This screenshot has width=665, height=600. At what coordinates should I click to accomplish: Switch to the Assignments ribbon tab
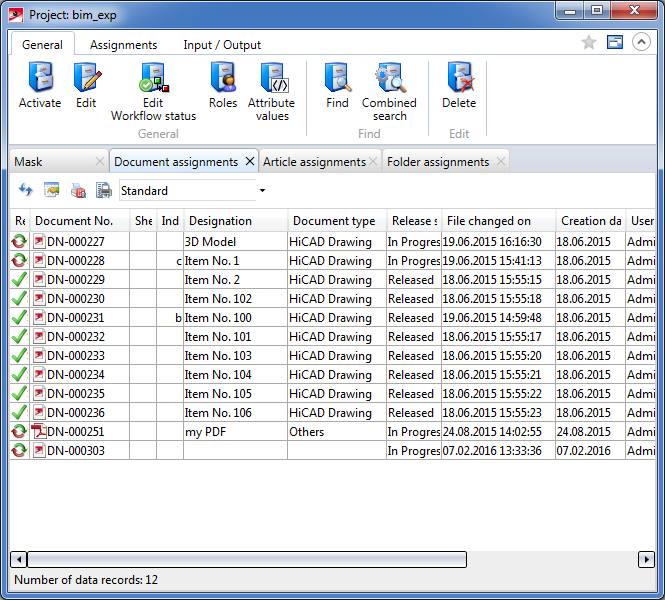(x=123, y=45)
